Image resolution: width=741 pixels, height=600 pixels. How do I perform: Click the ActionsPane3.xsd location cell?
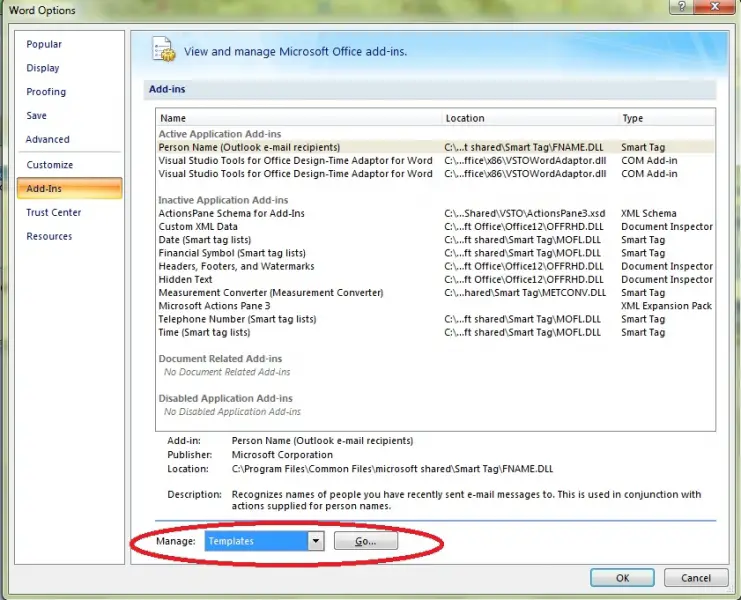(525, 214)
